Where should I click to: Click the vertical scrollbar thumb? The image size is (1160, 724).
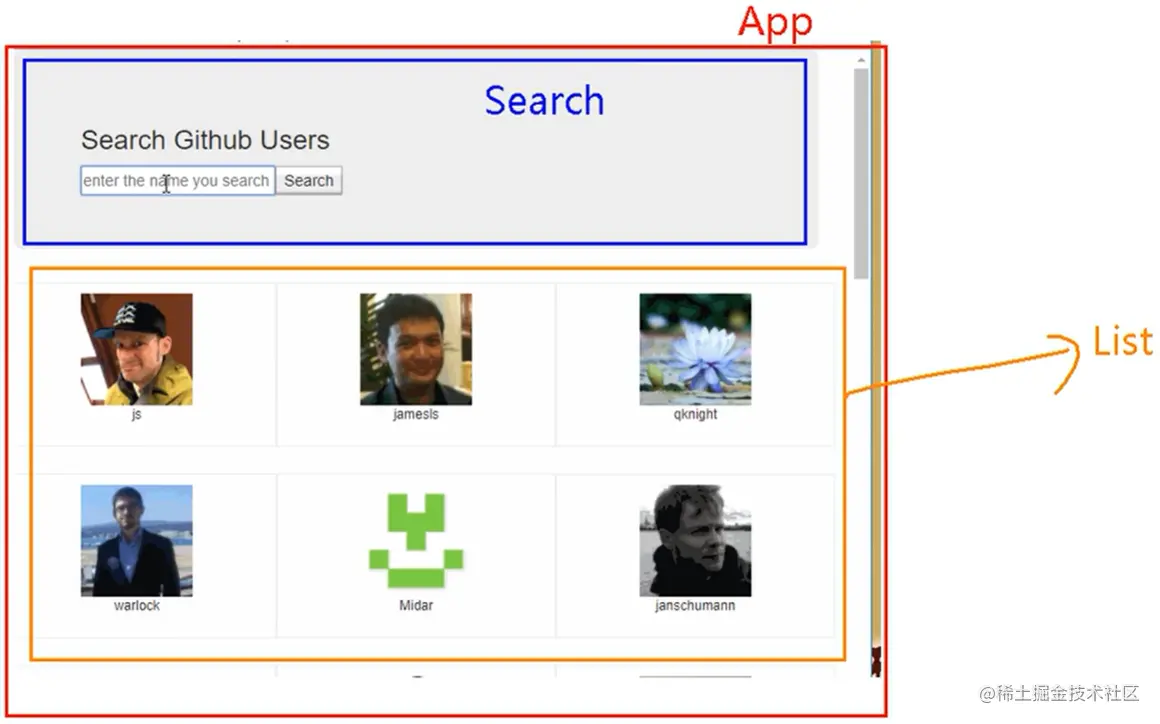coord(861,174)
